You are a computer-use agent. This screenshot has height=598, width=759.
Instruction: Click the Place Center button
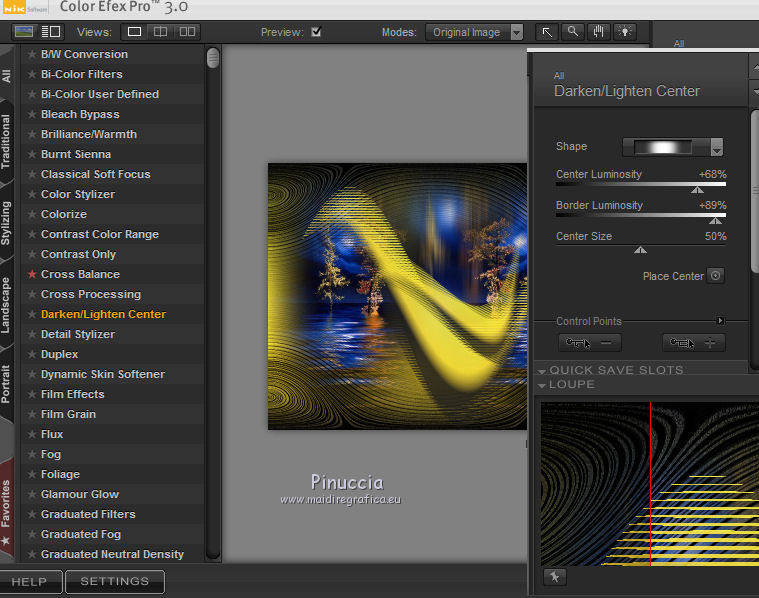click(715, 276)
